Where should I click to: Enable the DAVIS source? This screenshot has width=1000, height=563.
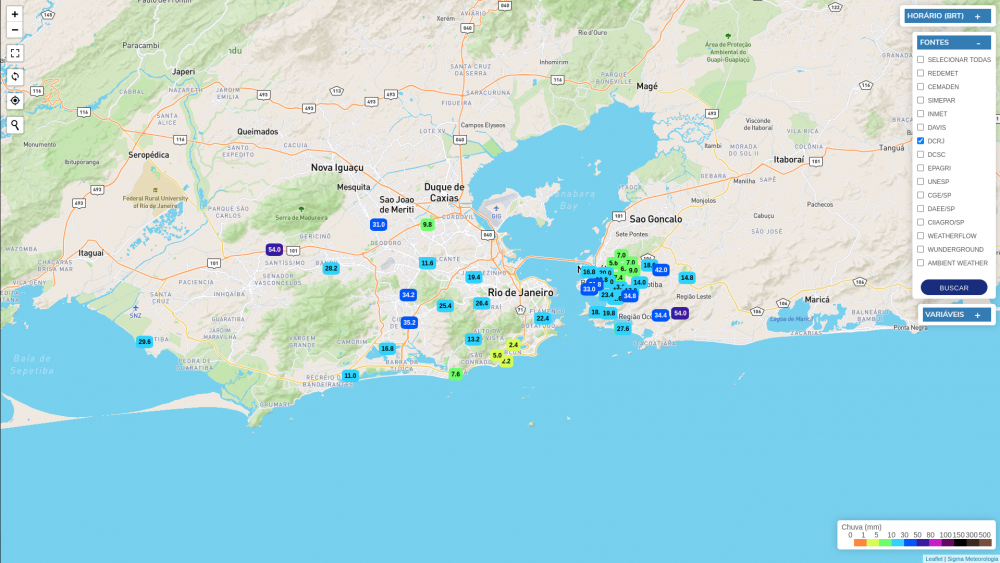tap(920, 128)
